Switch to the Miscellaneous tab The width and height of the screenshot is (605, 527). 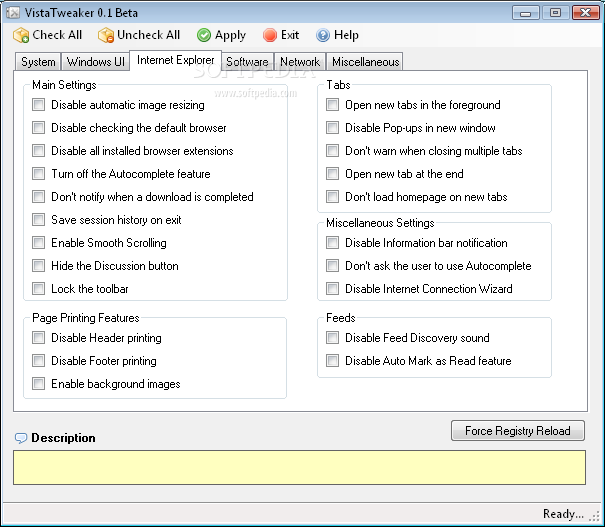[x=365, y=62]
